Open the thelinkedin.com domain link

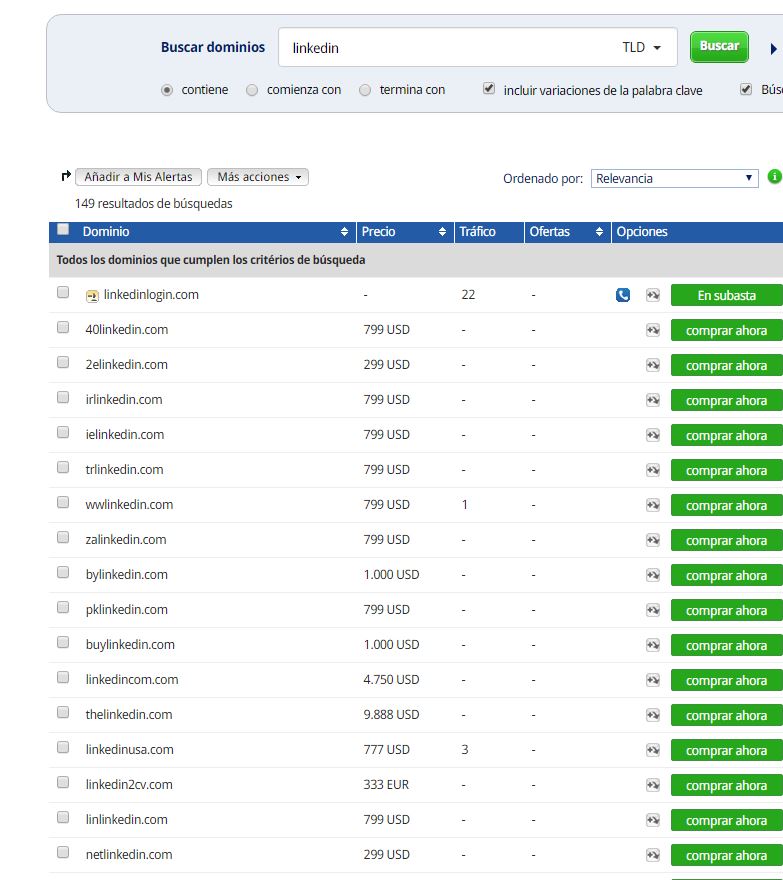tap(129, 714)
